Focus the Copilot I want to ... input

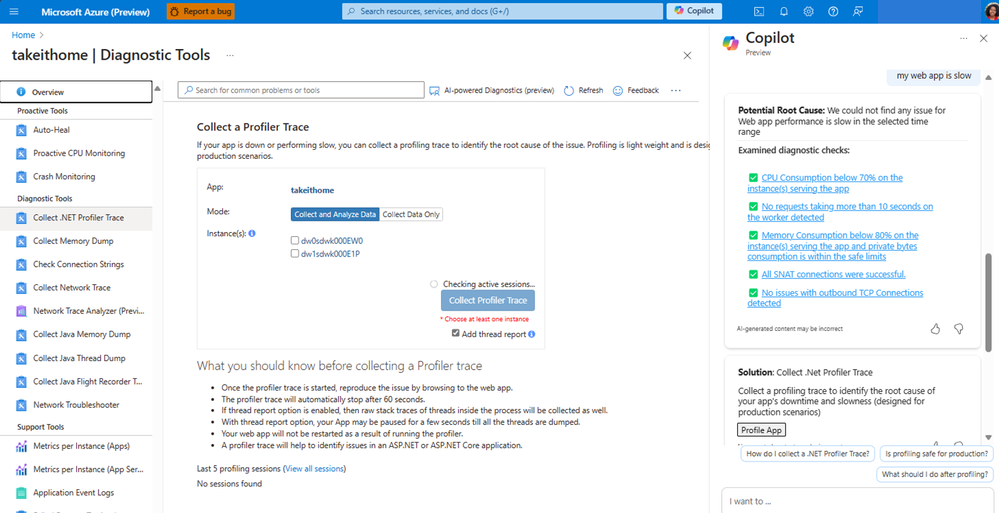[x=858, y=501]
